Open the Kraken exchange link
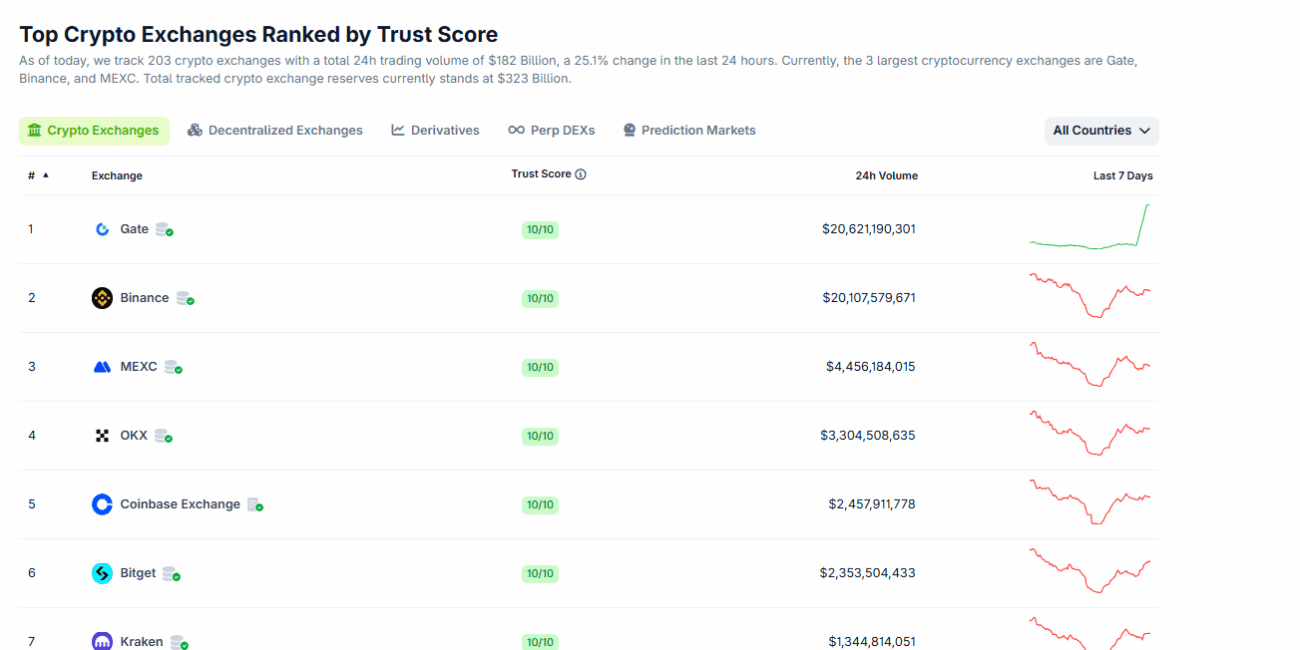Image resolution: width=1300 pixels, height=650 pixels. (141, 641)
